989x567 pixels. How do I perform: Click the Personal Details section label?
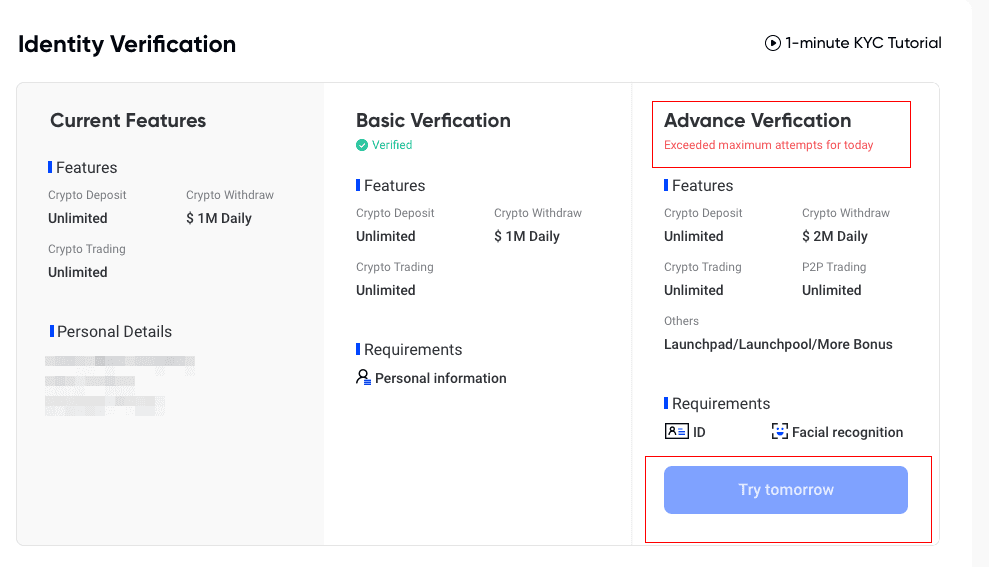[114, 331]
